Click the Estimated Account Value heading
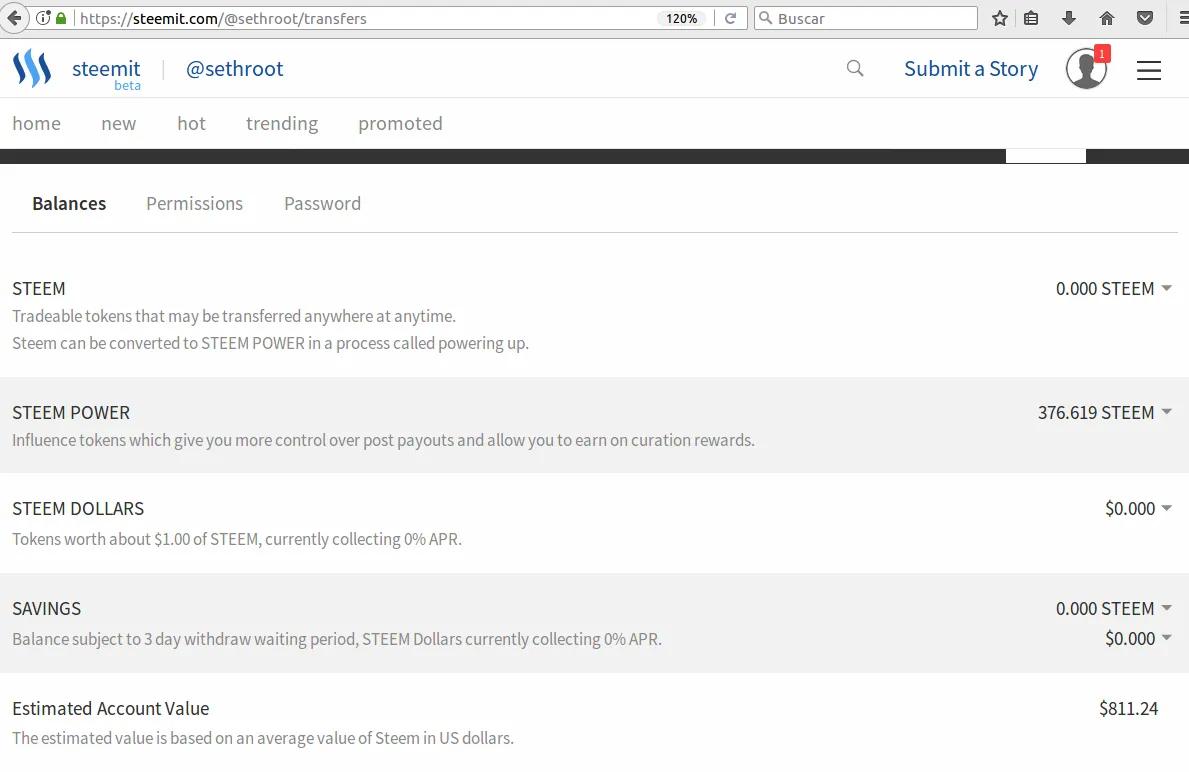 111,708
